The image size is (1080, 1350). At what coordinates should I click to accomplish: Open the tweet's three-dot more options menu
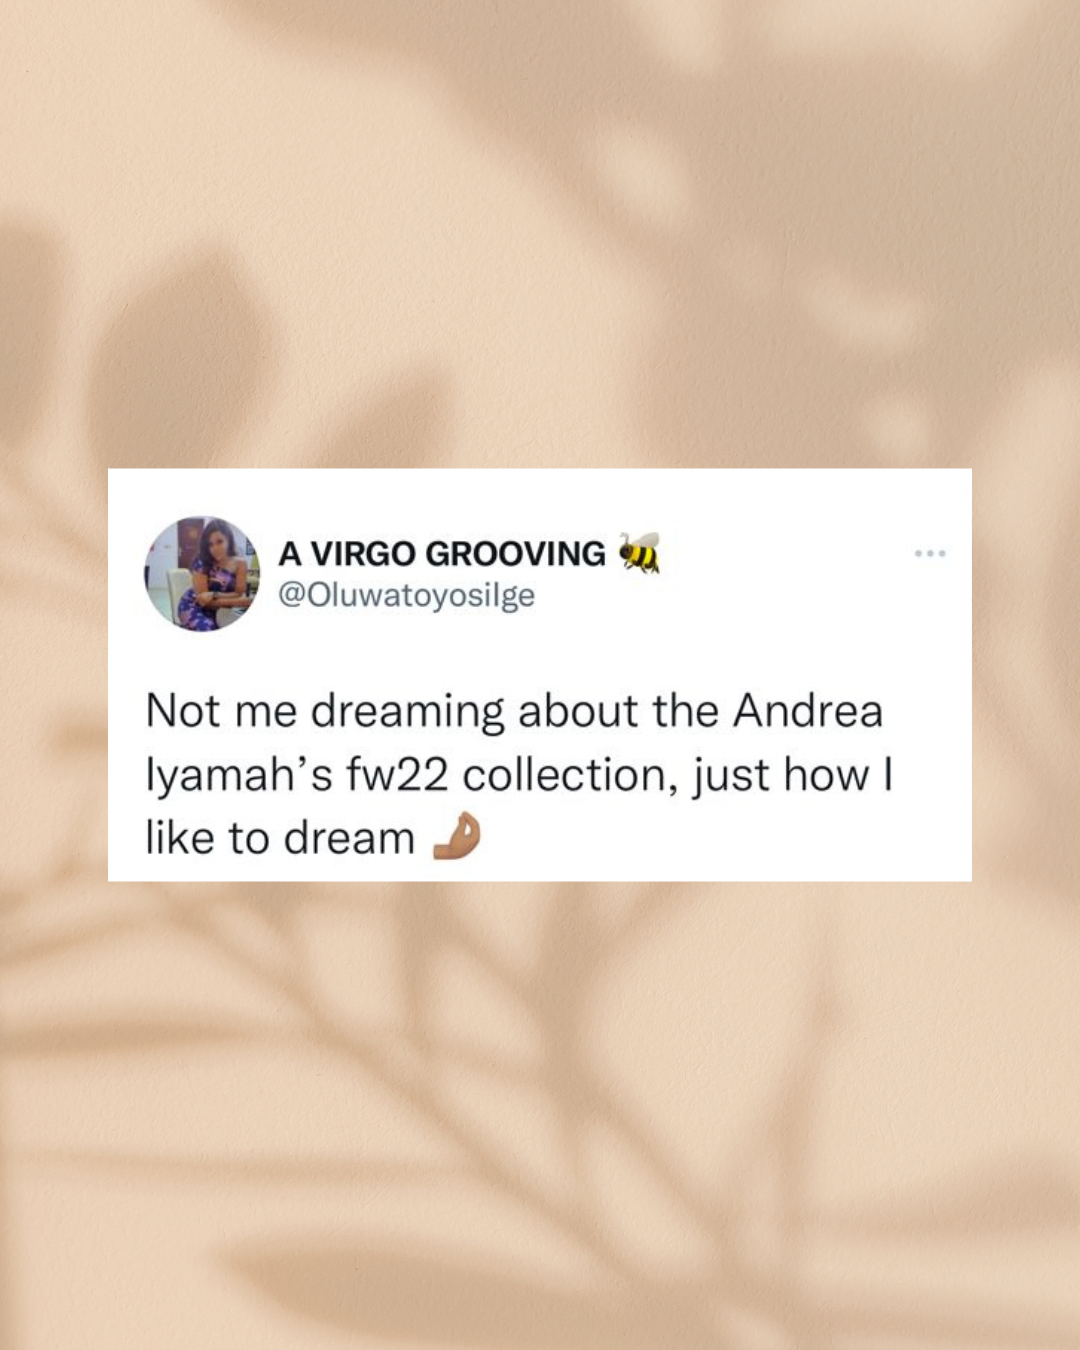[930, 553]
